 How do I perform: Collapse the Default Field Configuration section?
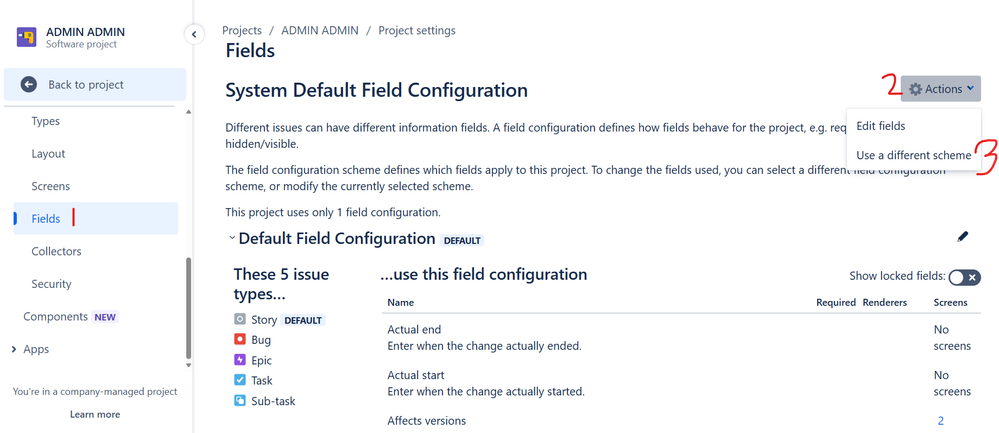coord(232,239)
